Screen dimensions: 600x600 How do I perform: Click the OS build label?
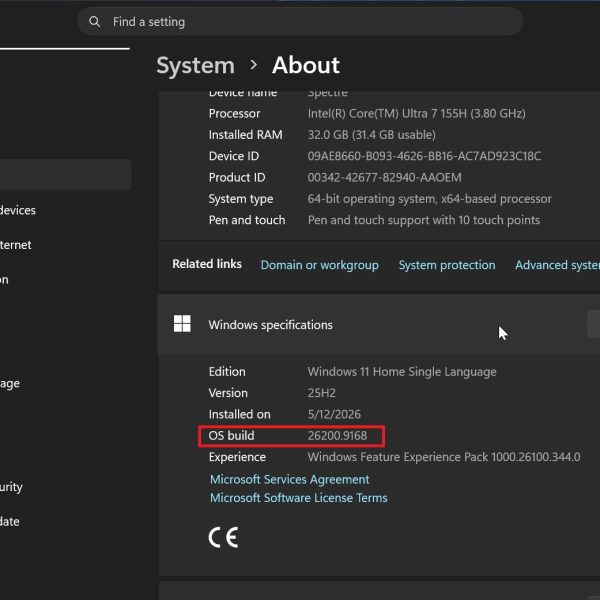click(x=231, y=435)
